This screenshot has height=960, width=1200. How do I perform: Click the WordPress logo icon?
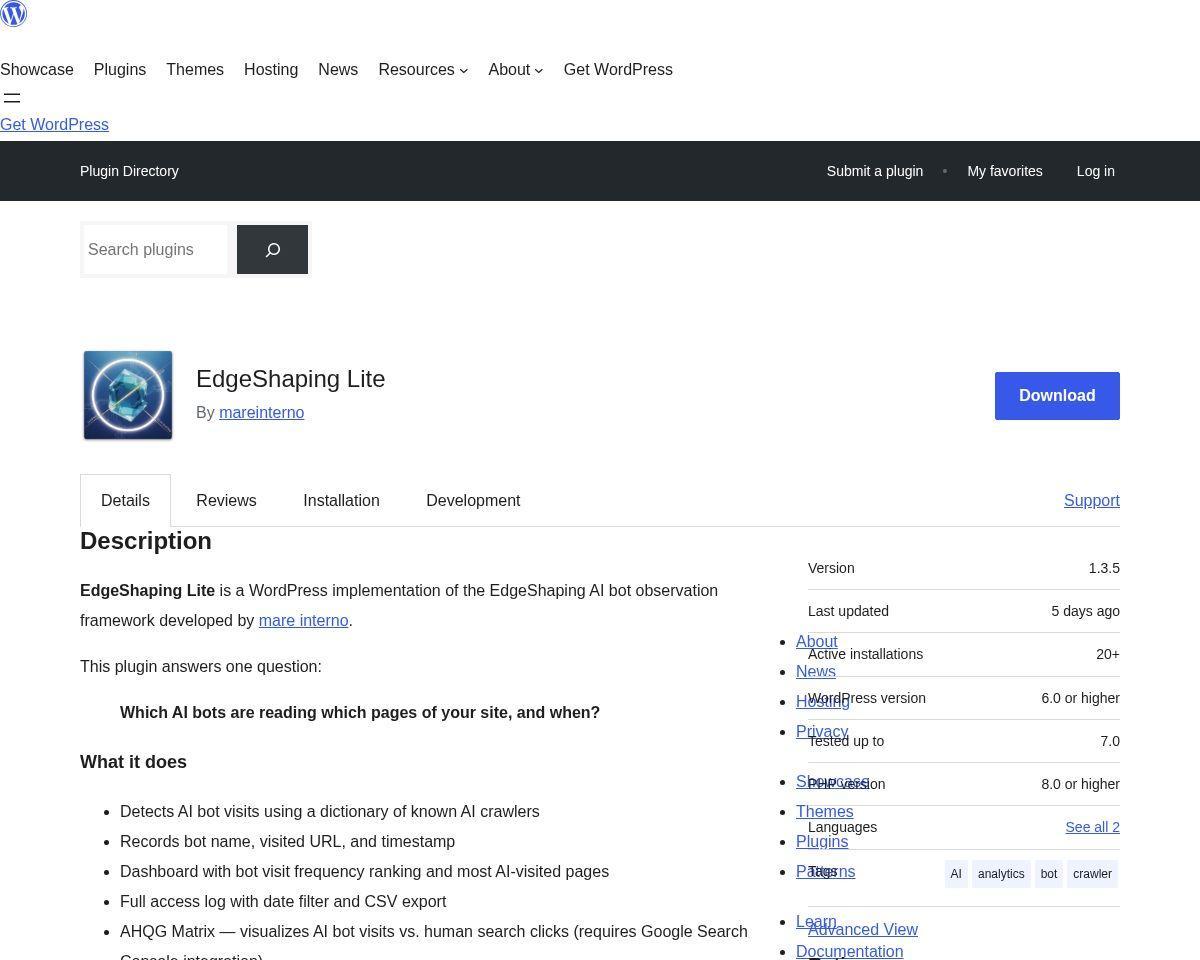point(14,14)
